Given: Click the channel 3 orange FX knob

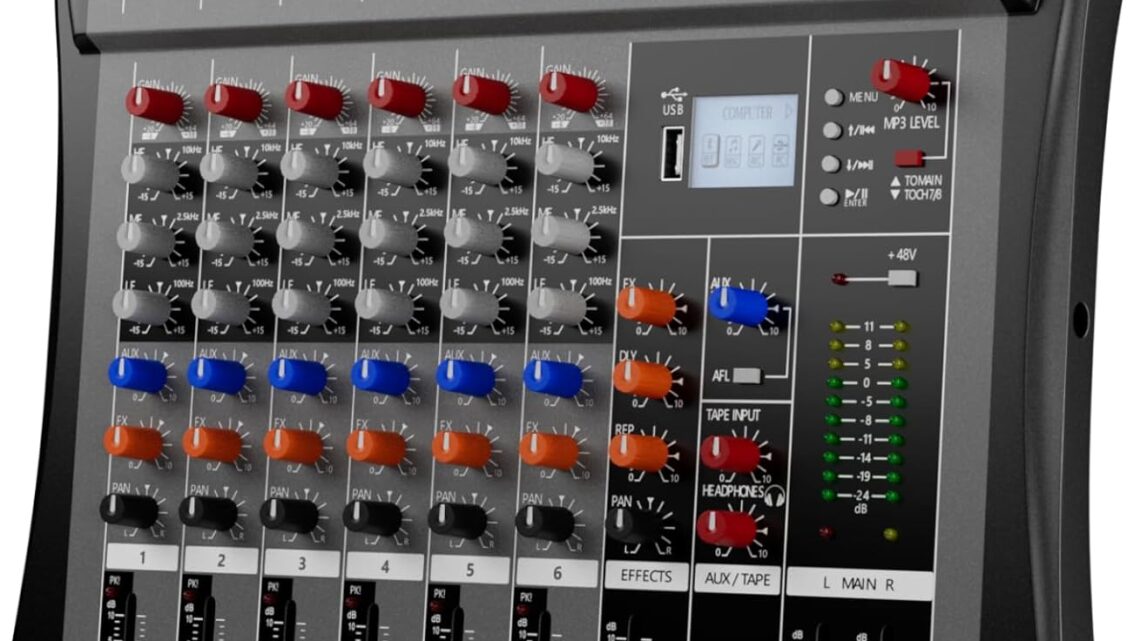Looking at the screenshot, I should click(x=294, y=446).
